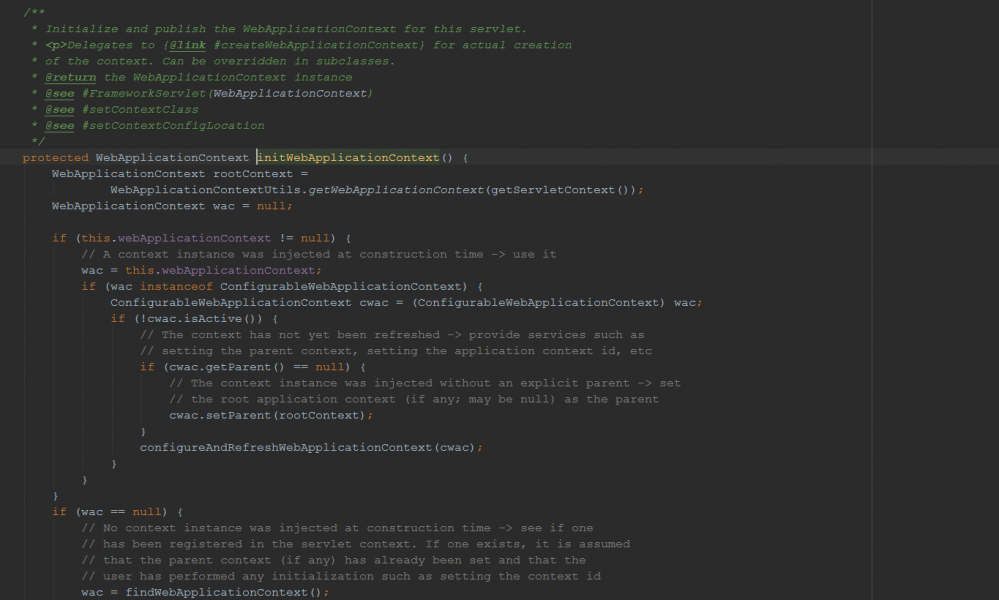This screenshot has height=600, width=999.
Task: Click configureAndRefreshWebApplicationContext method call
Action: (x=286, y=448)
